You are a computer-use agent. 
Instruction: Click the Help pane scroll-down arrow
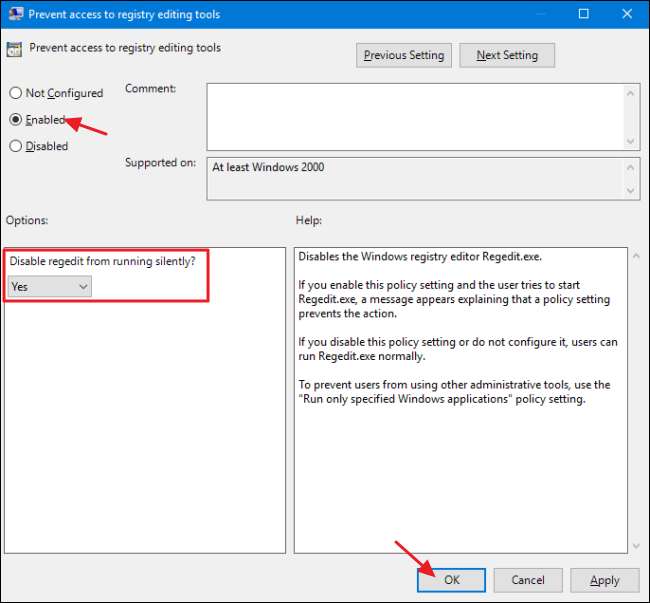(636, 546)
